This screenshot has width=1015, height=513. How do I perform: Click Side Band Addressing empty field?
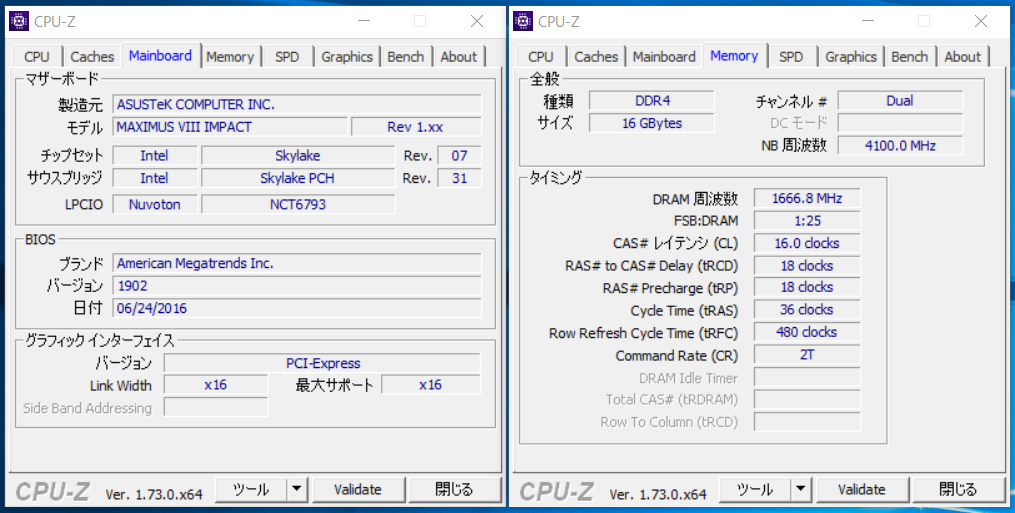click(216, 407)
